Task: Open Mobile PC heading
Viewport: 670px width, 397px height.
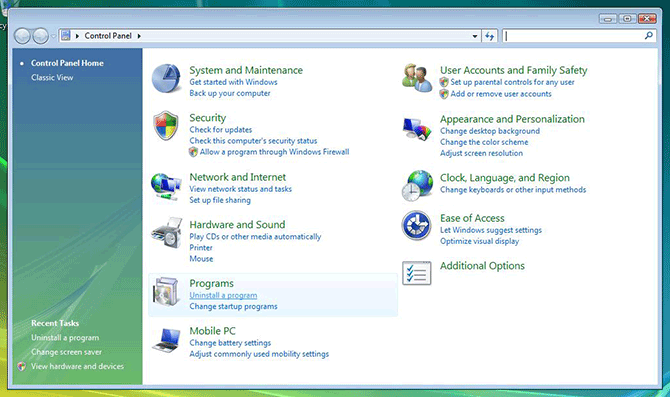Action: click(212, 331)
